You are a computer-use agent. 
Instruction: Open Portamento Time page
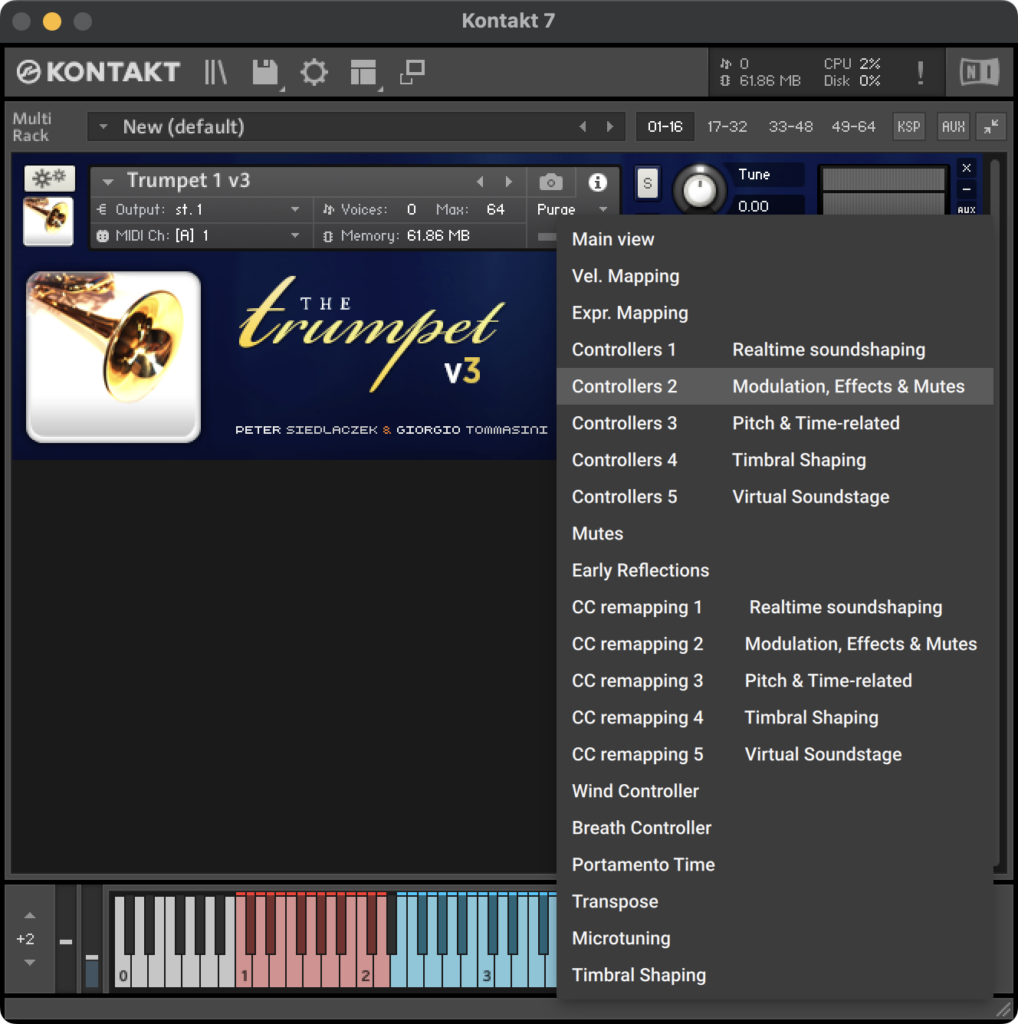pyautogui.click(x=775, y=865)
